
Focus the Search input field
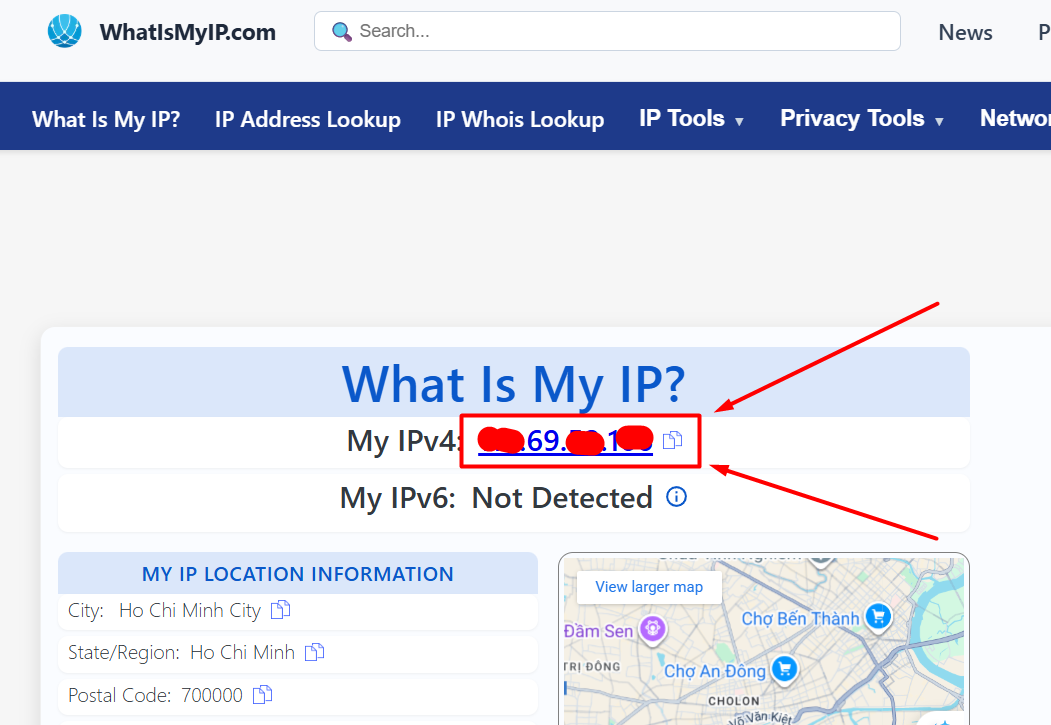coord(607,31)
